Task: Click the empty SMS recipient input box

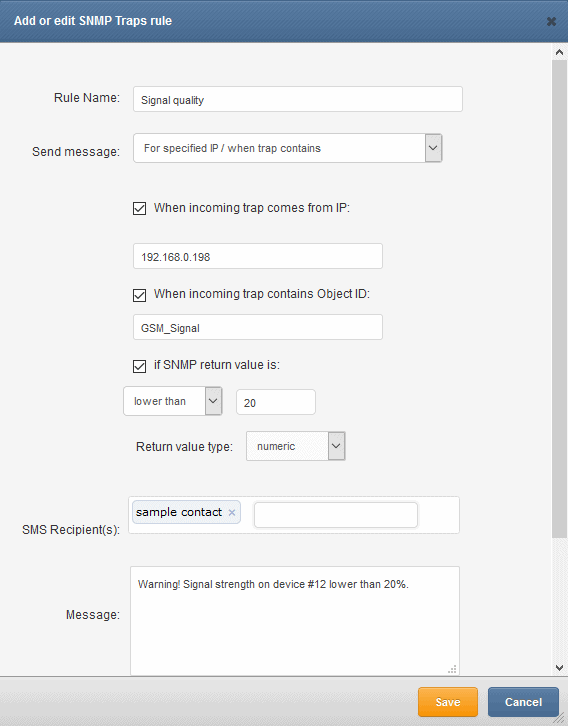Action: [336, 515]
